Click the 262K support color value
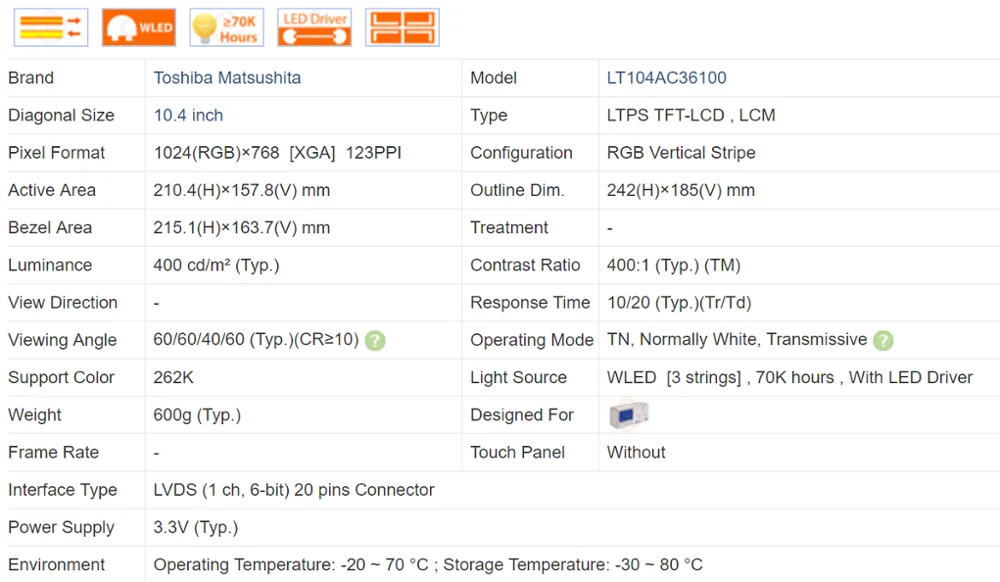The height and width of the screenshot is (582, 1000). (x=173, y=377)
